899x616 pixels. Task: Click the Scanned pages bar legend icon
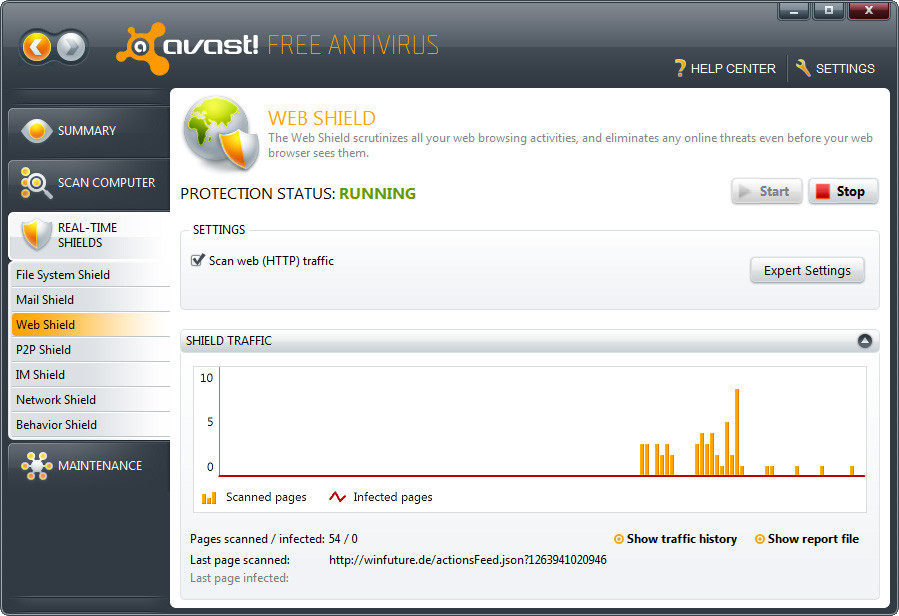209,497
